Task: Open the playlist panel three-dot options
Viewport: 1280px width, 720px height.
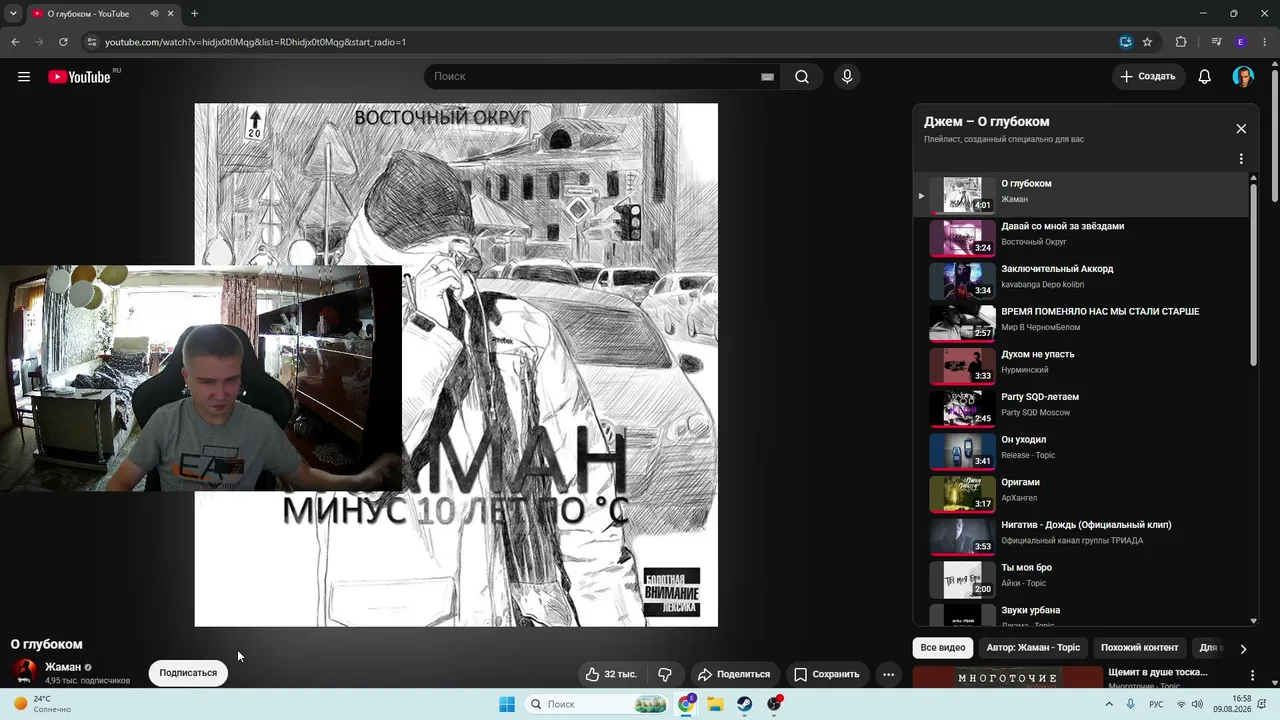Action: coord(1241,159)
